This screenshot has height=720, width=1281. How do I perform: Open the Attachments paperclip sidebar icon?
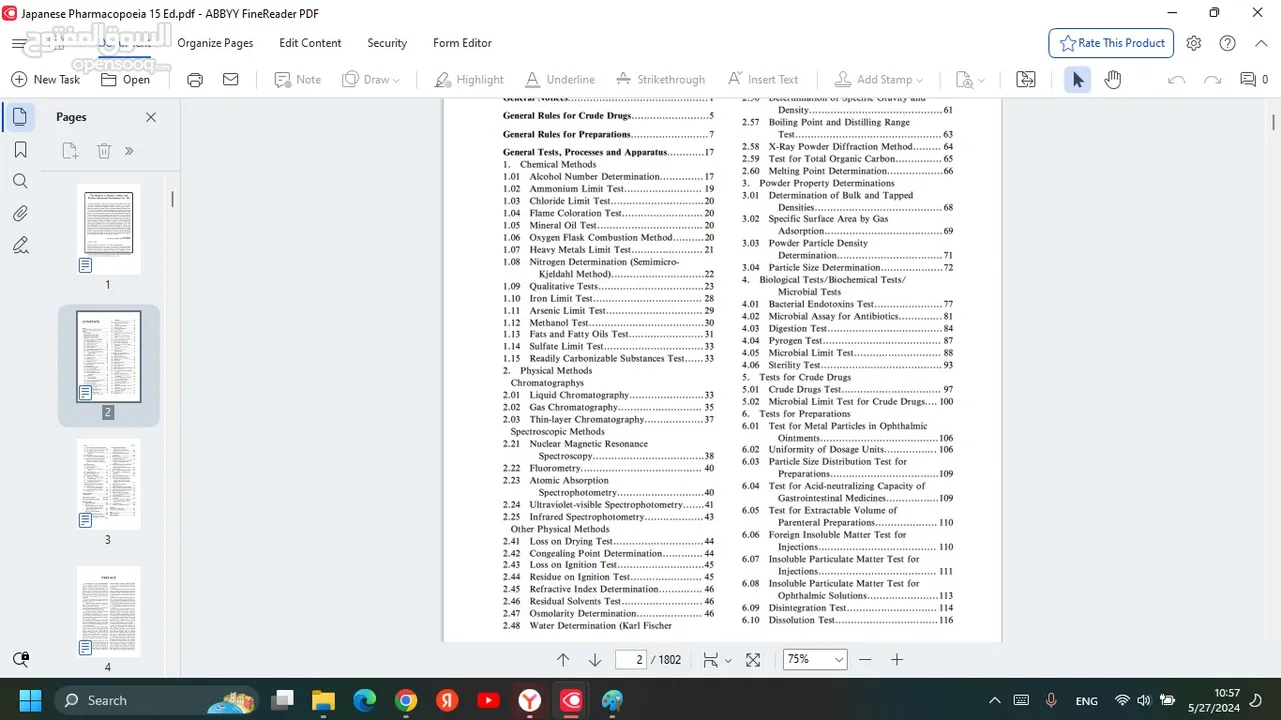[20, 213]
